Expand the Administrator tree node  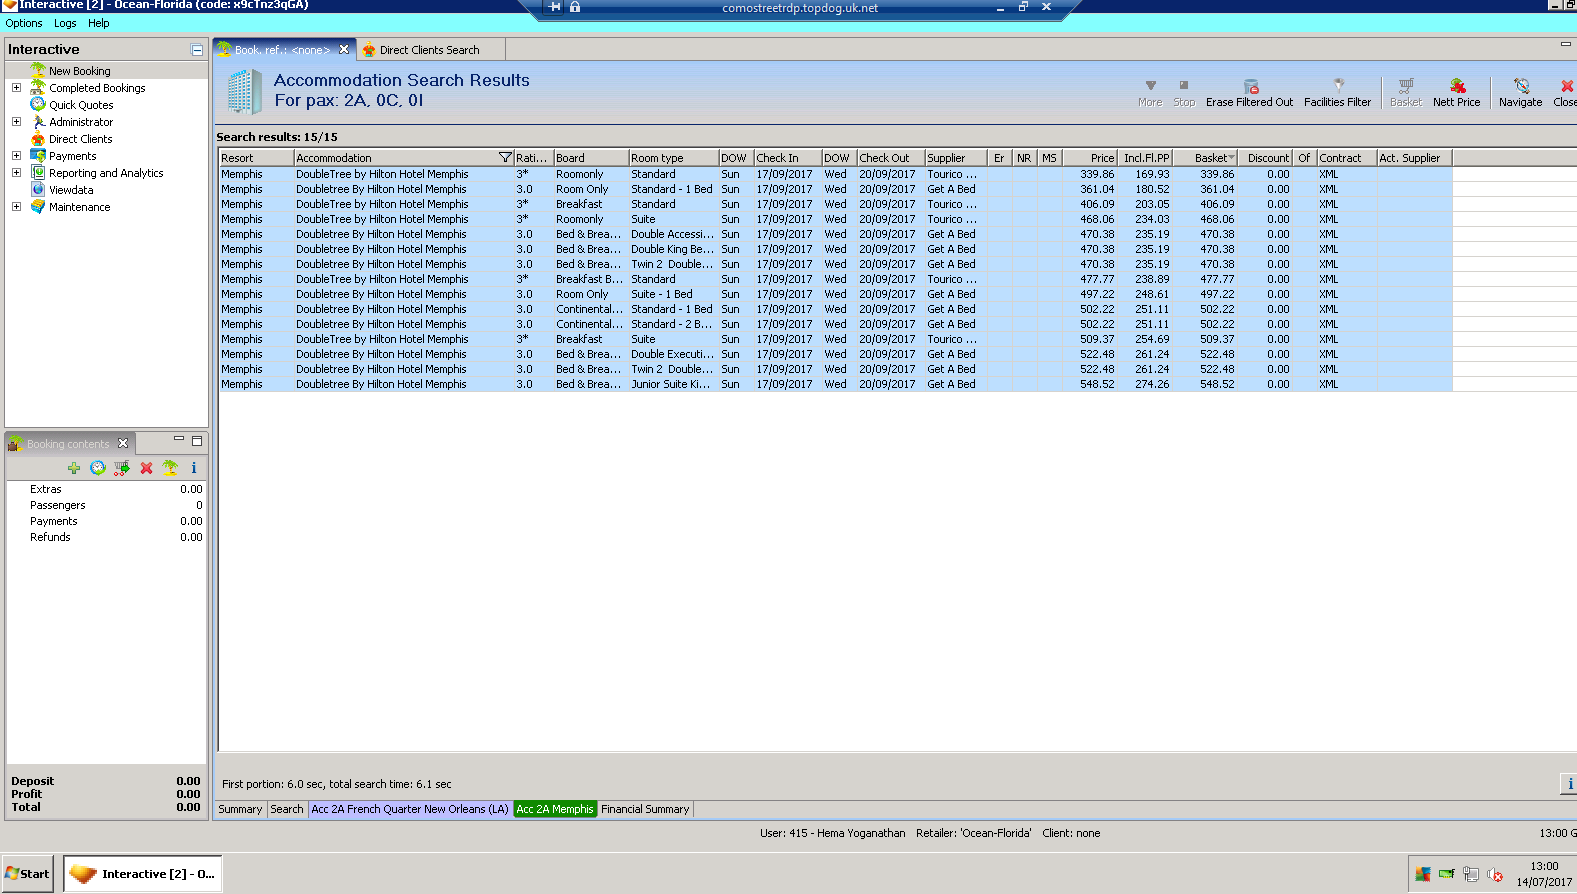click(x=16, y=121)
